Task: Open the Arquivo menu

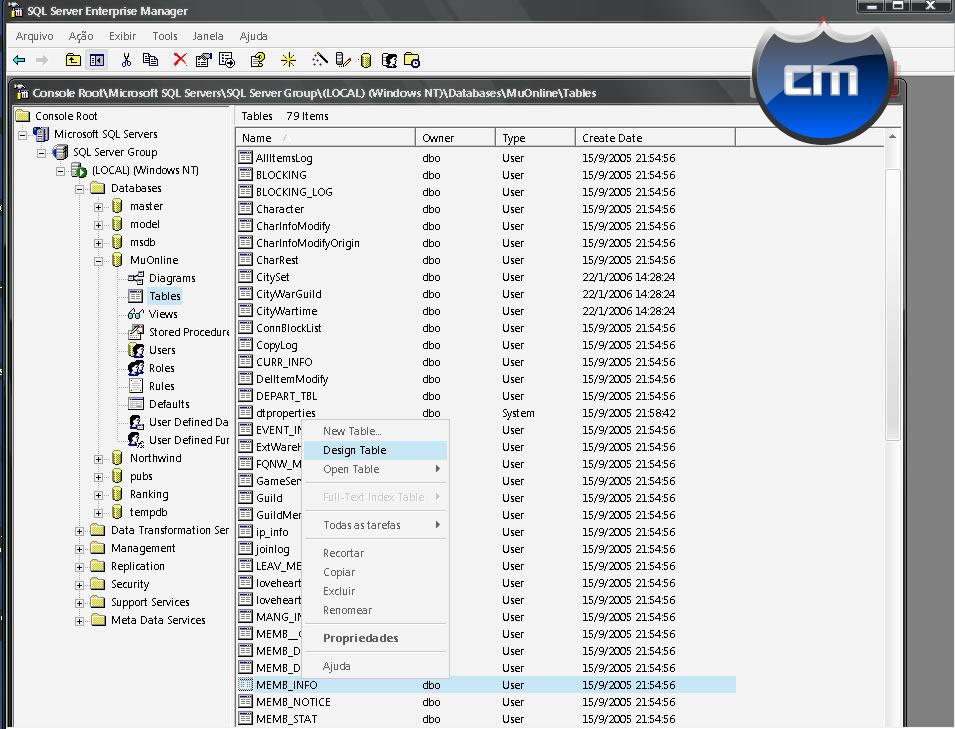Action: point(35,36)
